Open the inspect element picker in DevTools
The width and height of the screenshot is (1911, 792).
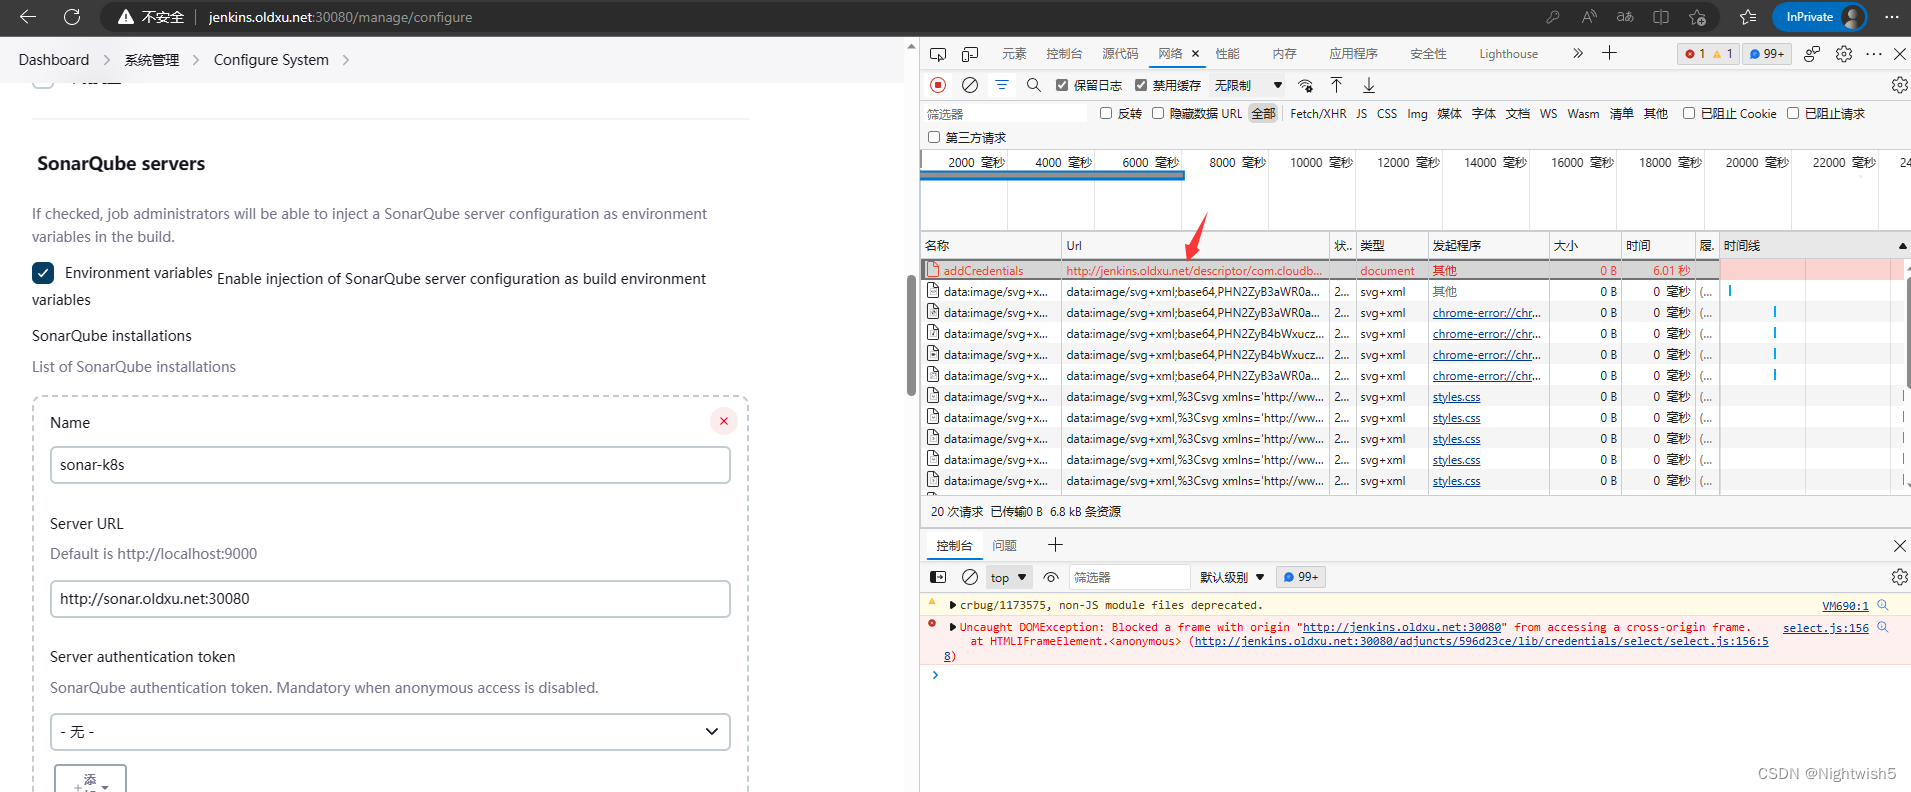(937, 54)
